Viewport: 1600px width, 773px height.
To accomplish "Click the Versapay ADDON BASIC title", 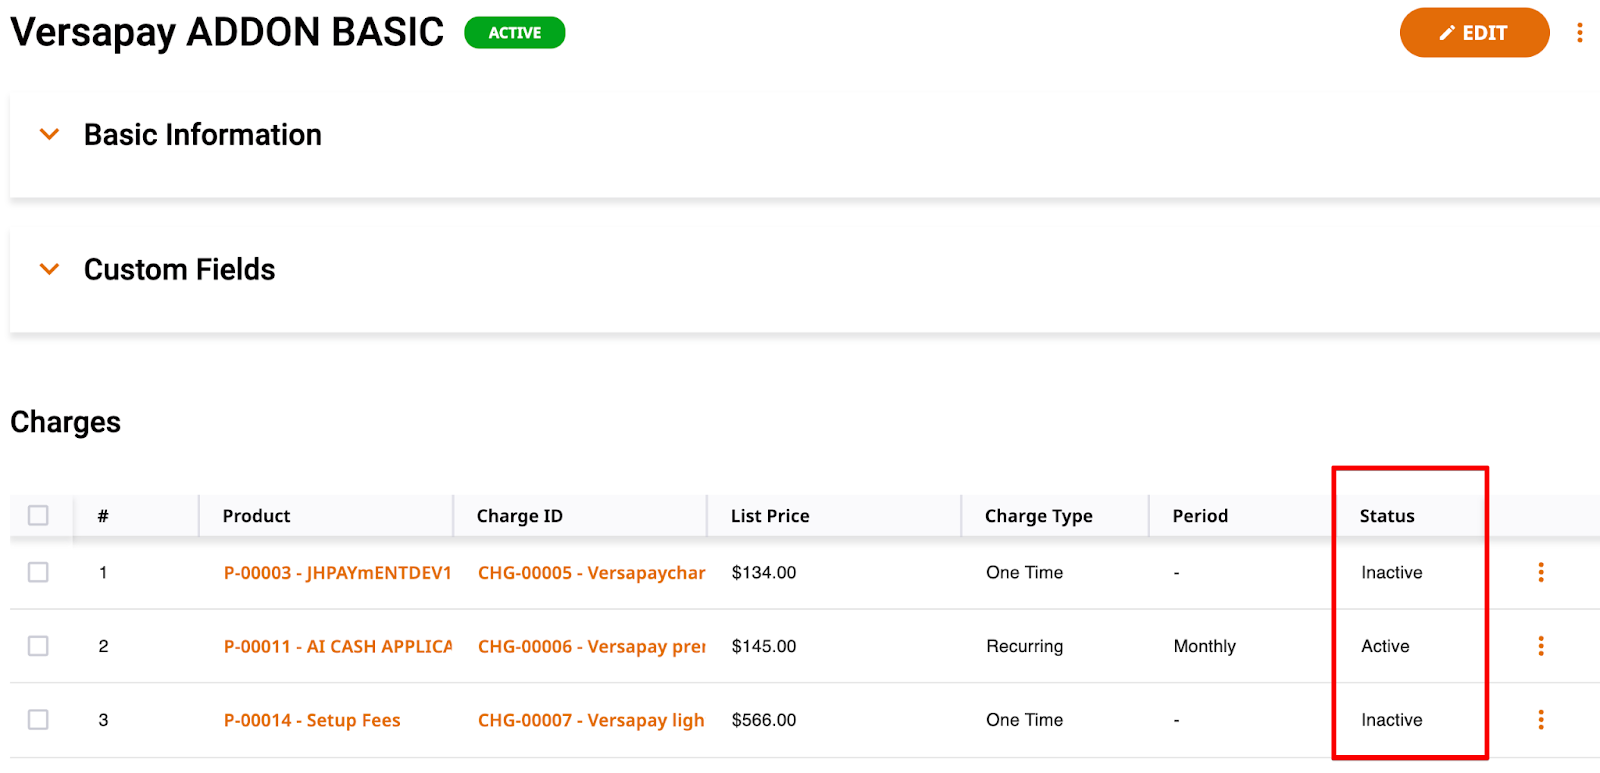I will (x=227, y=33).
